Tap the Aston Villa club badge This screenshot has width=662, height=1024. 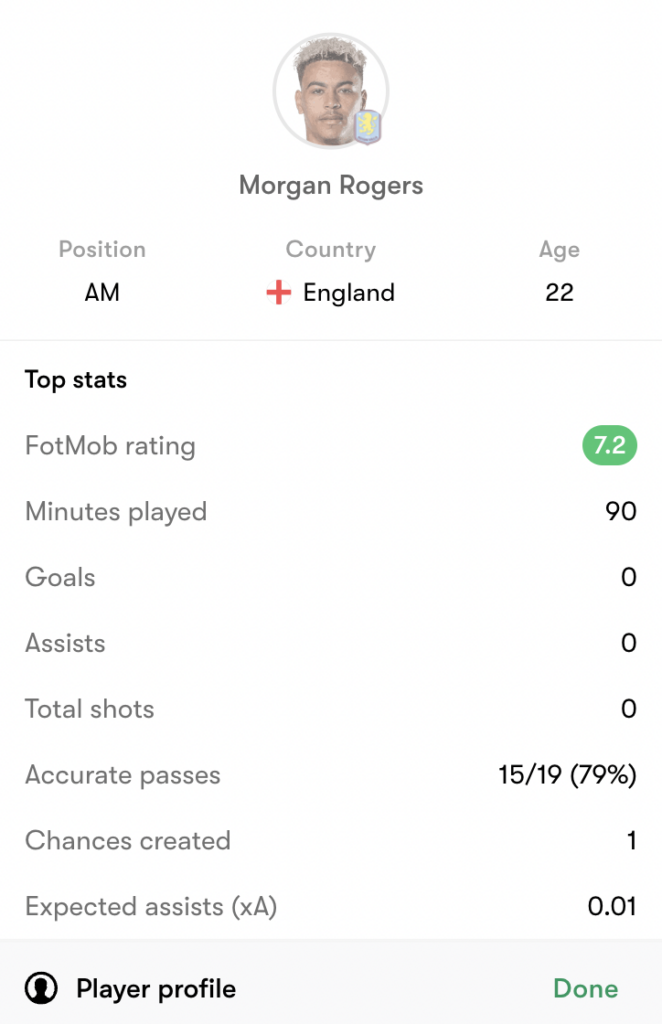(368, 127)
